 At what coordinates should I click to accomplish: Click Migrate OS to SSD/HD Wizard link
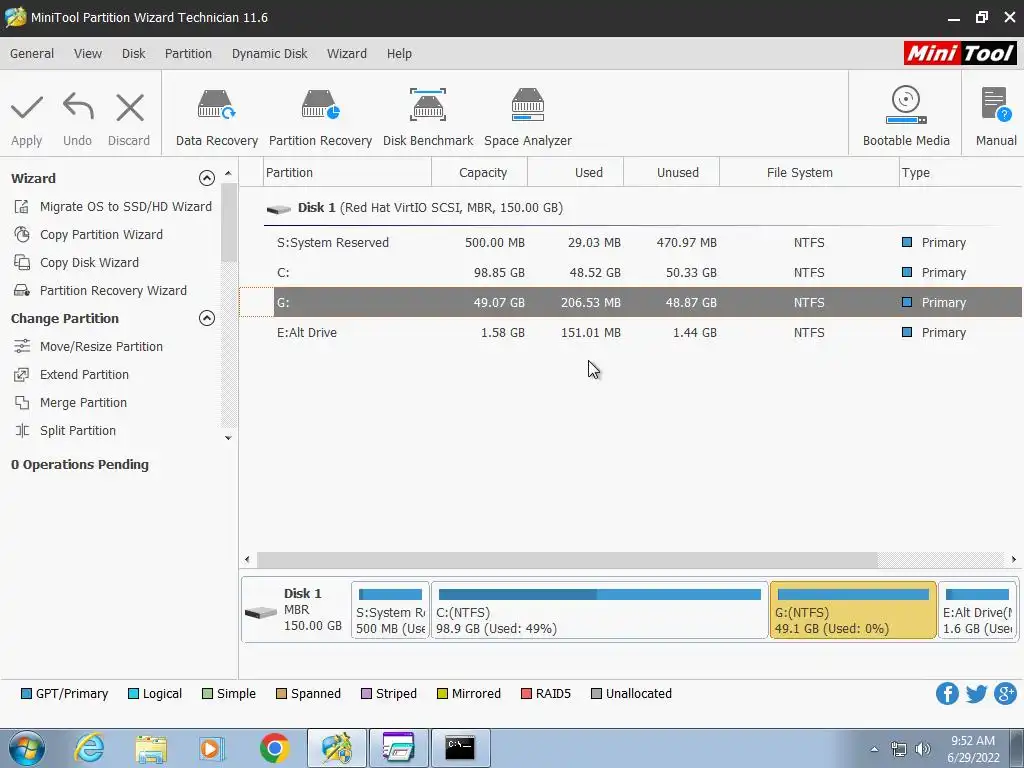point(125,206)
